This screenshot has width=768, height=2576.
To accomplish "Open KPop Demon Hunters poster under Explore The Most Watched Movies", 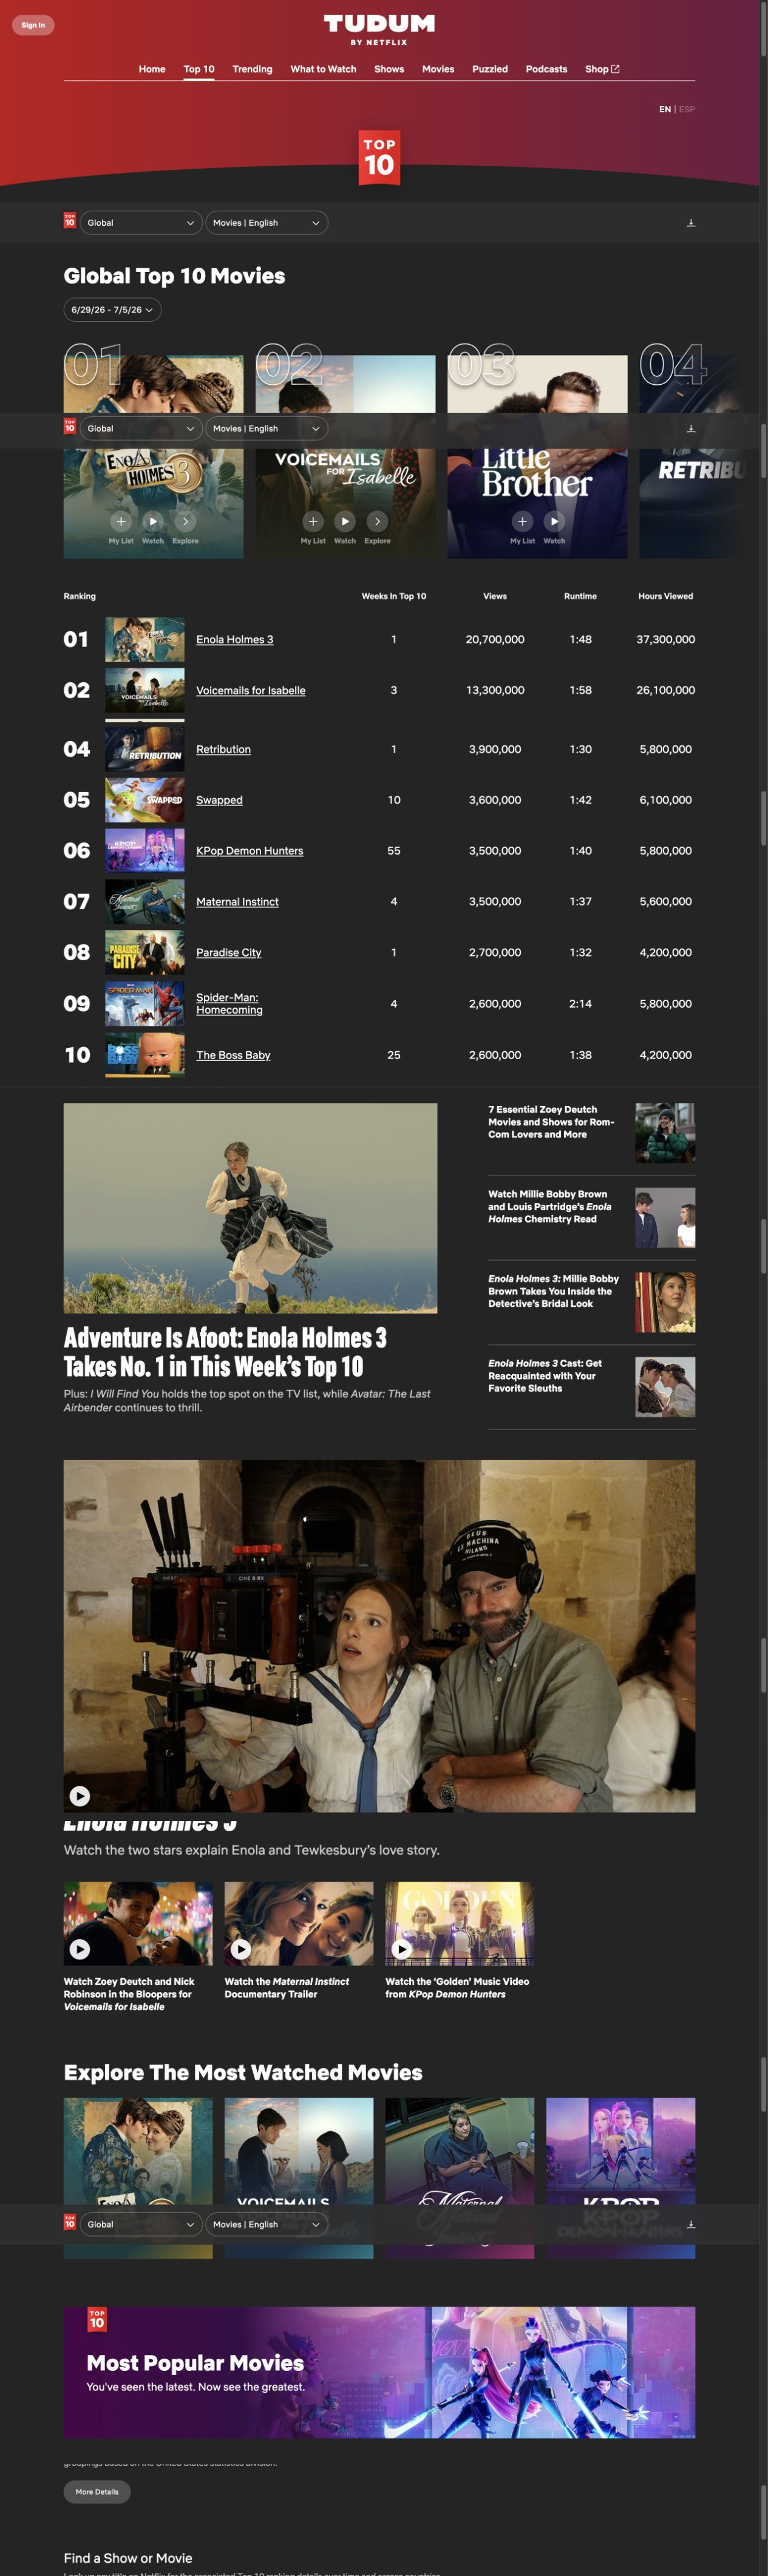I will tap(620, 2179).
